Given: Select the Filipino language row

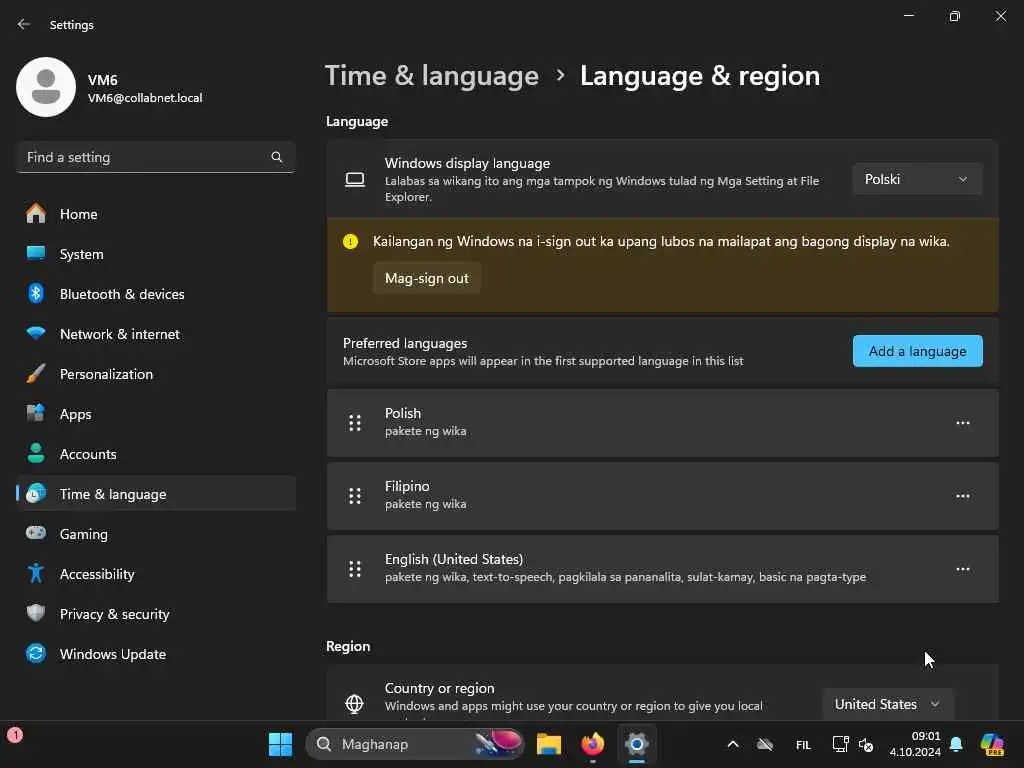Looking at the screenshot, I should point(662,496).
